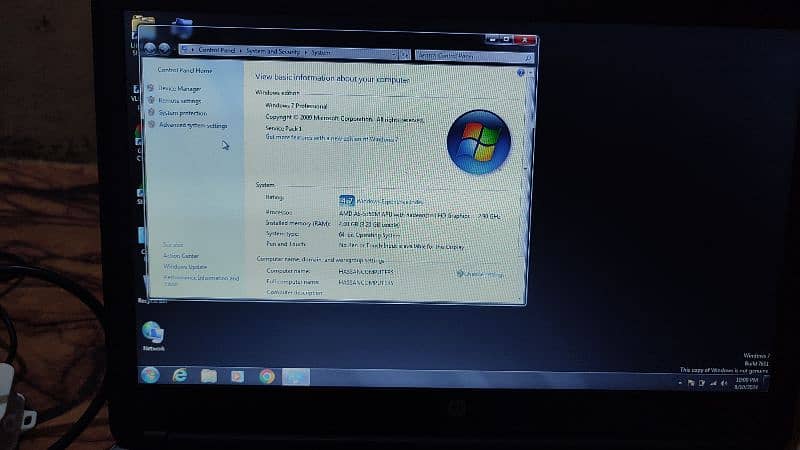The height and width of the screenshot is (450, 800).
Task: Click the Windows Experience Index score badge
Action: [x=346, y=201]
